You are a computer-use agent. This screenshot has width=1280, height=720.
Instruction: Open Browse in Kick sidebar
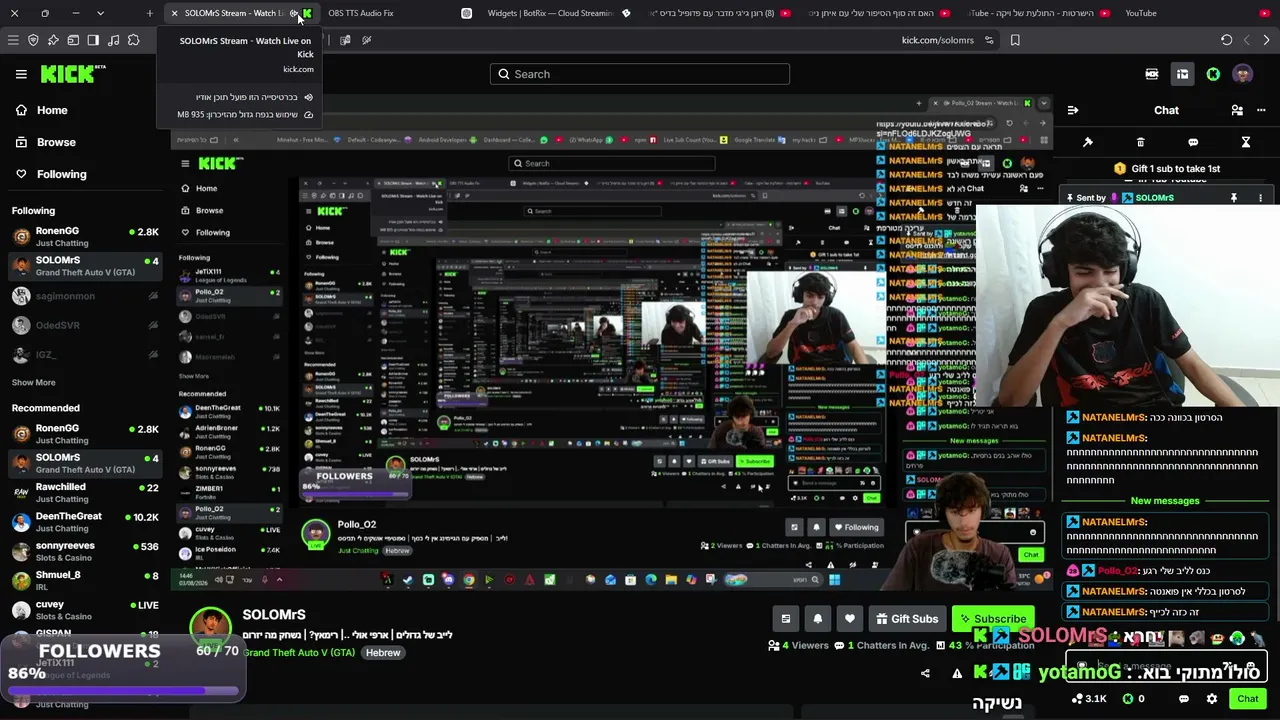coord(56,142)
